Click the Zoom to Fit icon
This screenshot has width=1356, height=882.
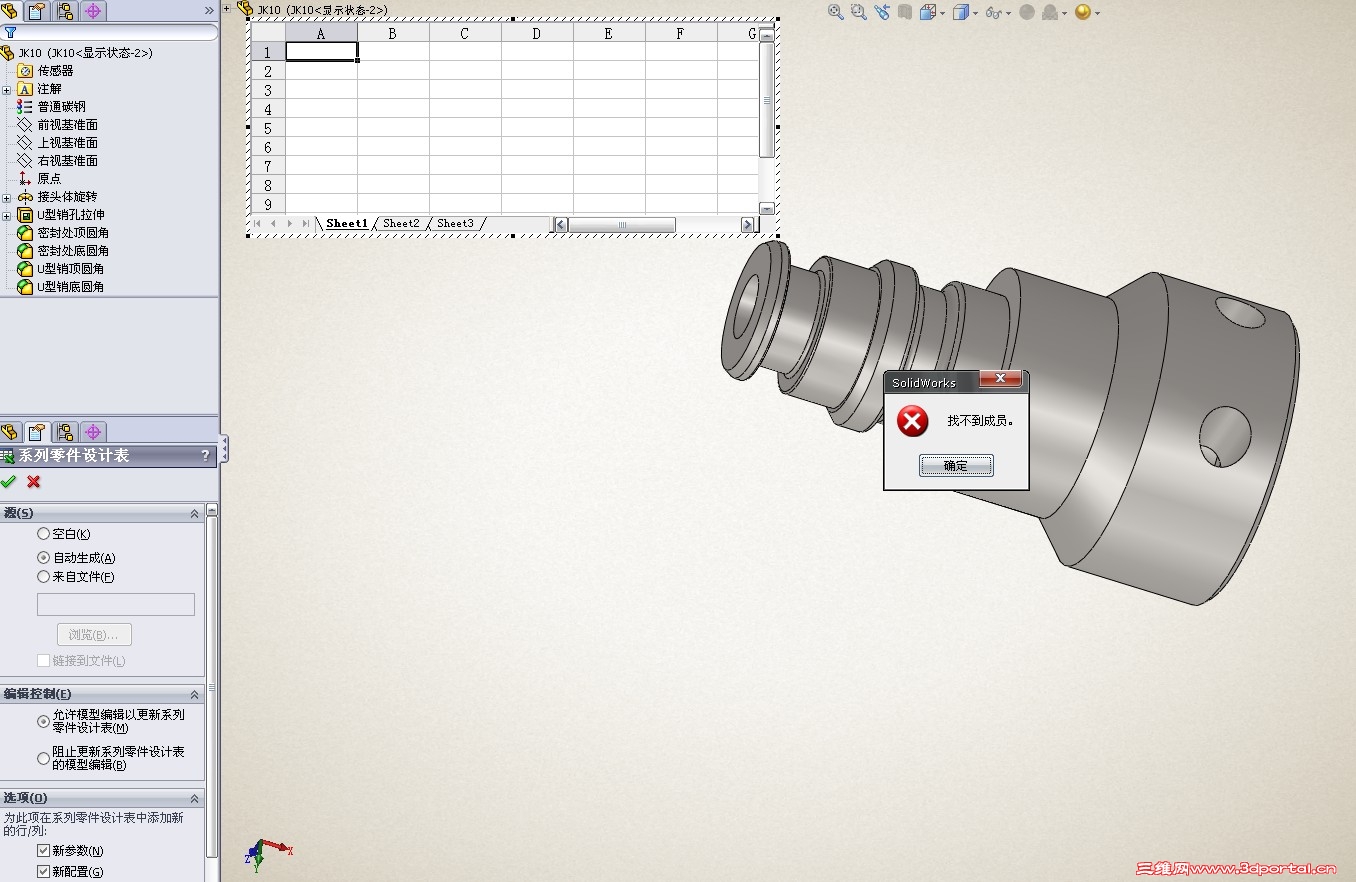836,12
